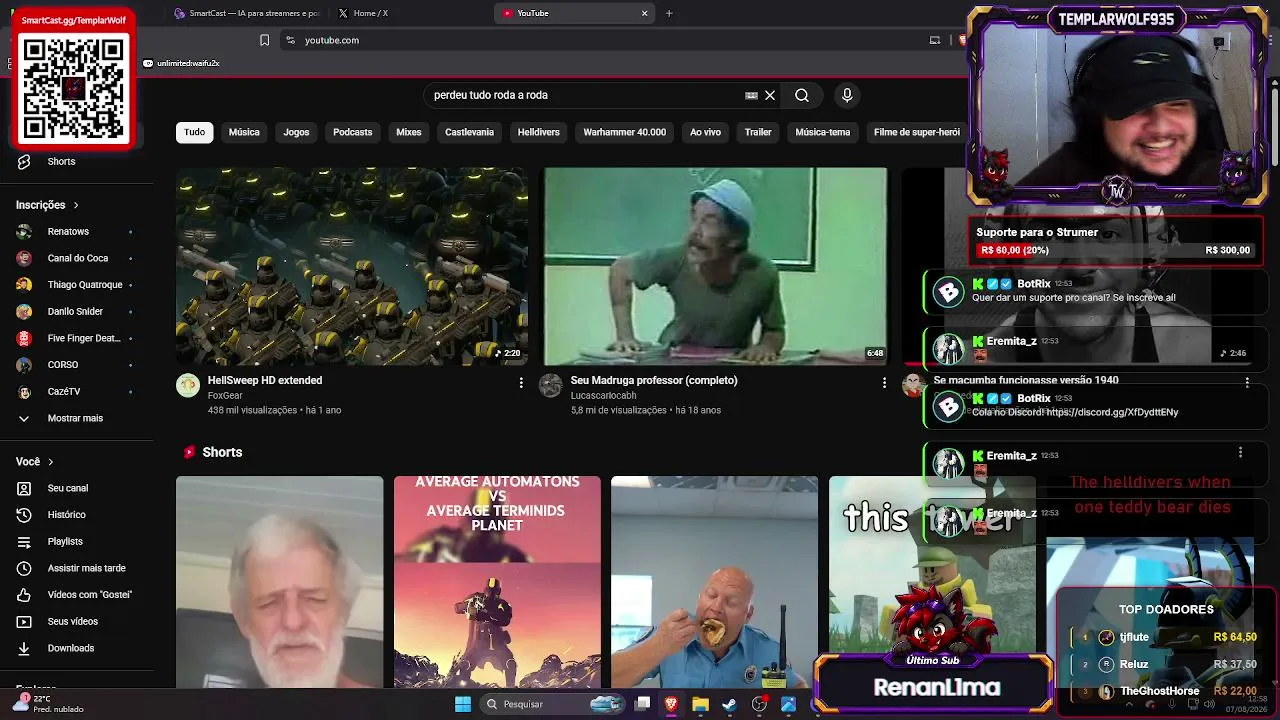Open Assistir mais tarde list
Viewport: 1280px width, 720px height.
pyautogui.click(x=87, y=568)
